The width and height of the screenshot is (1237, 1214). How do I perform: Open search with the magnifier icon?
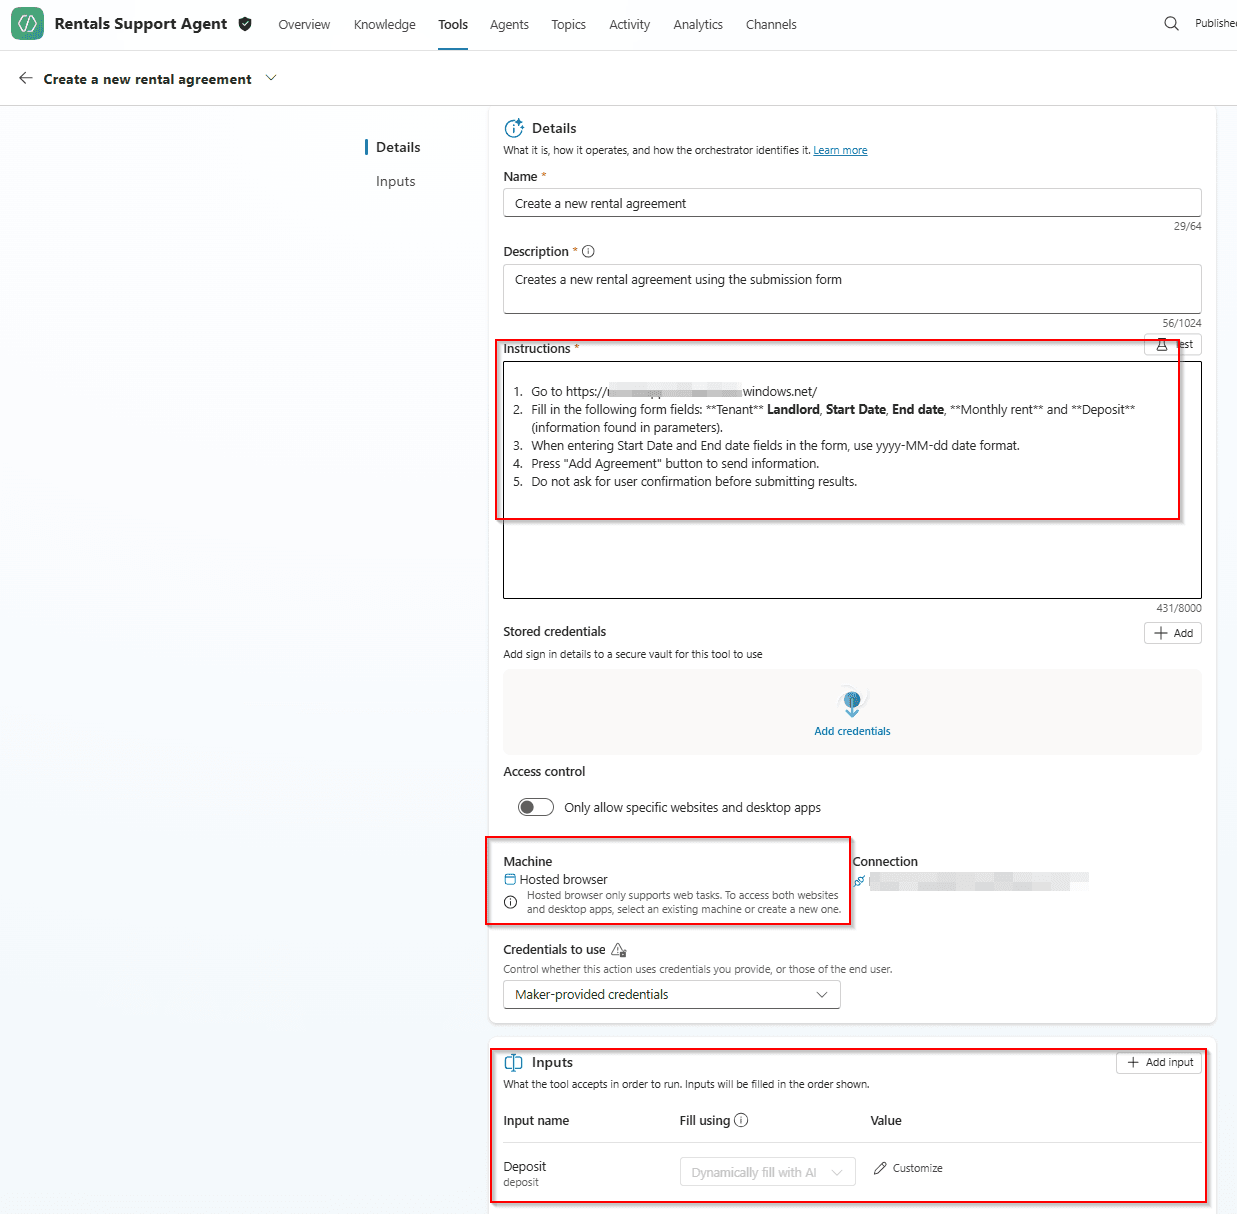pyautogui.click(x=1171, y=24)
